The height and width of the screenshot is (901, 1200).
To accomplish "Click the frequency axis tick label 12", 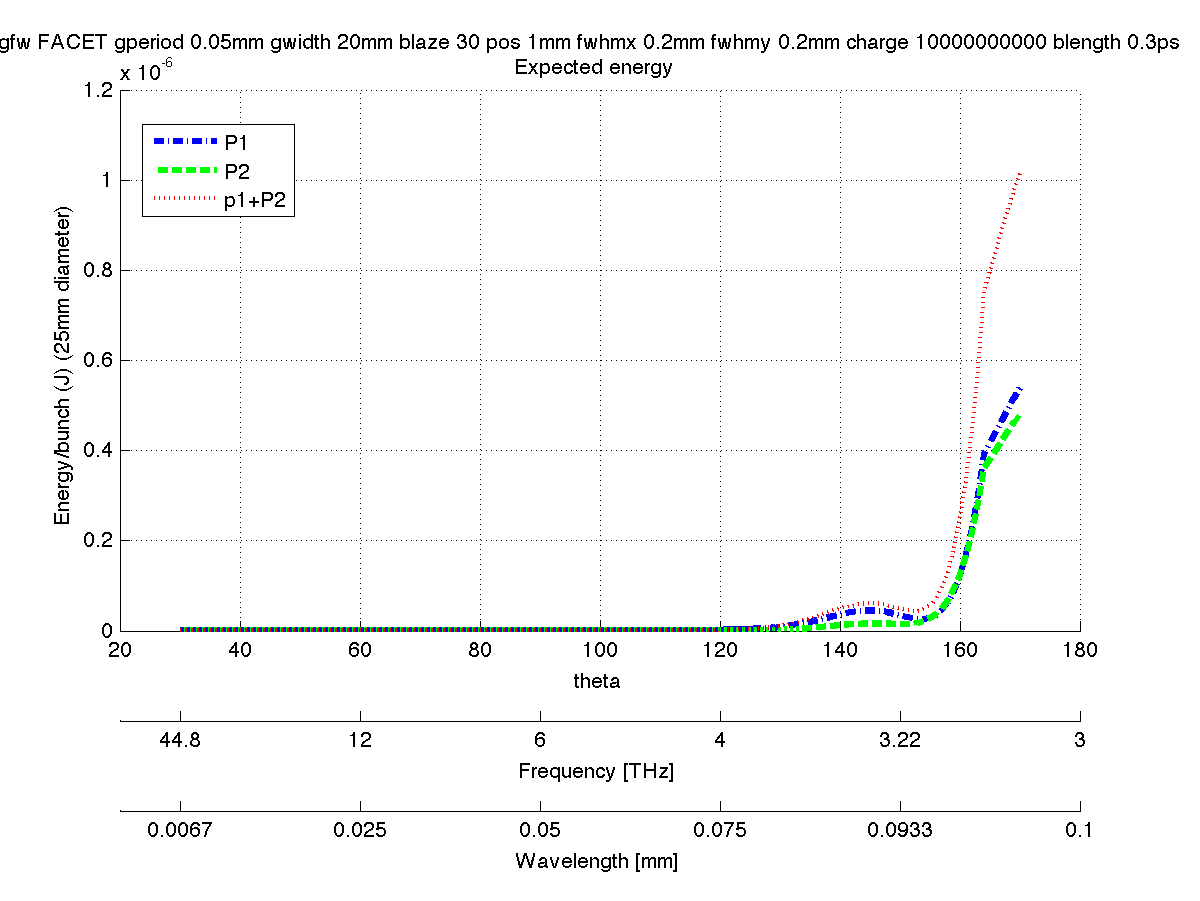I will click(360, 740).
